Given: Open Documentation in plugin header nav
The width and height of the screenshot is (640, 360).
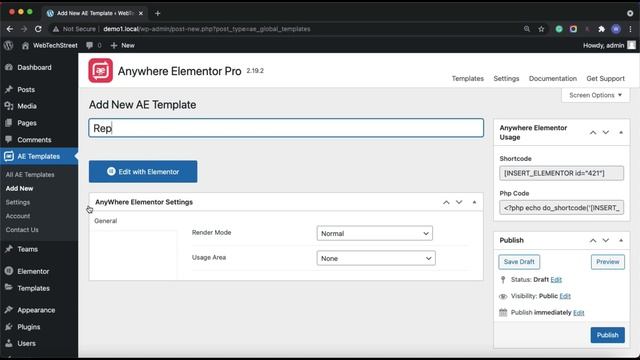Looking at the screenshot, I should [x=553, y=78].
